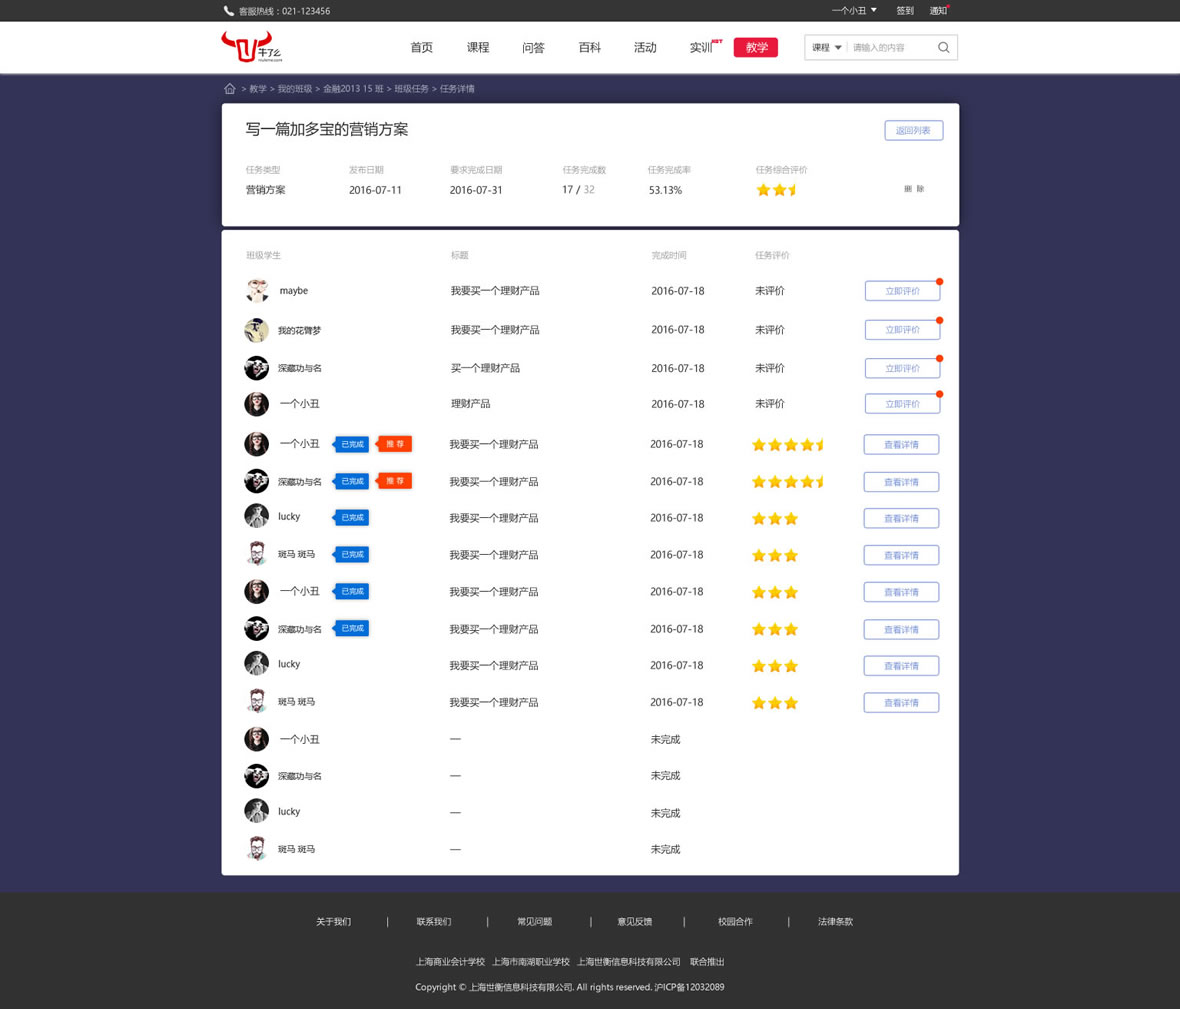Viewport: 1180px width, 1009px height.
Task: Open the 课程 search category dropdown
Action: [x=826, y=47]
